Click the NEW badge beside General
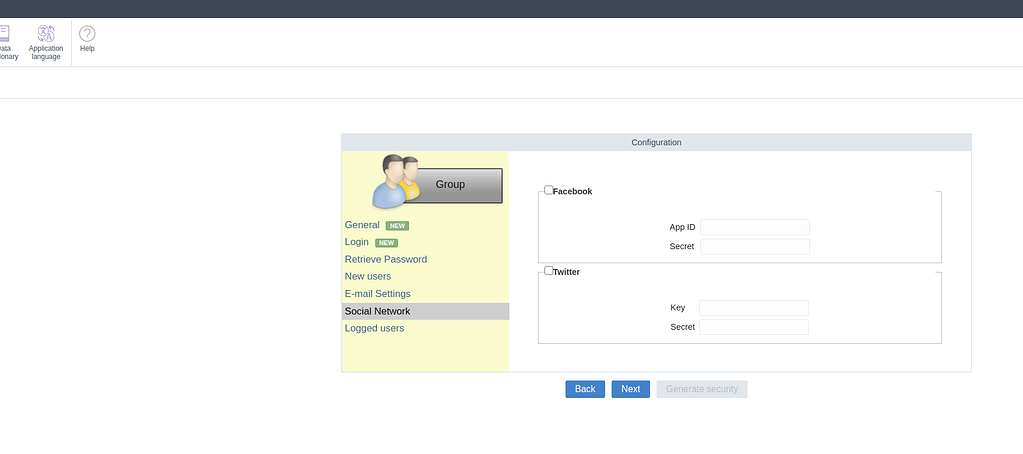The image size is (1023, 454). (397, 226)
